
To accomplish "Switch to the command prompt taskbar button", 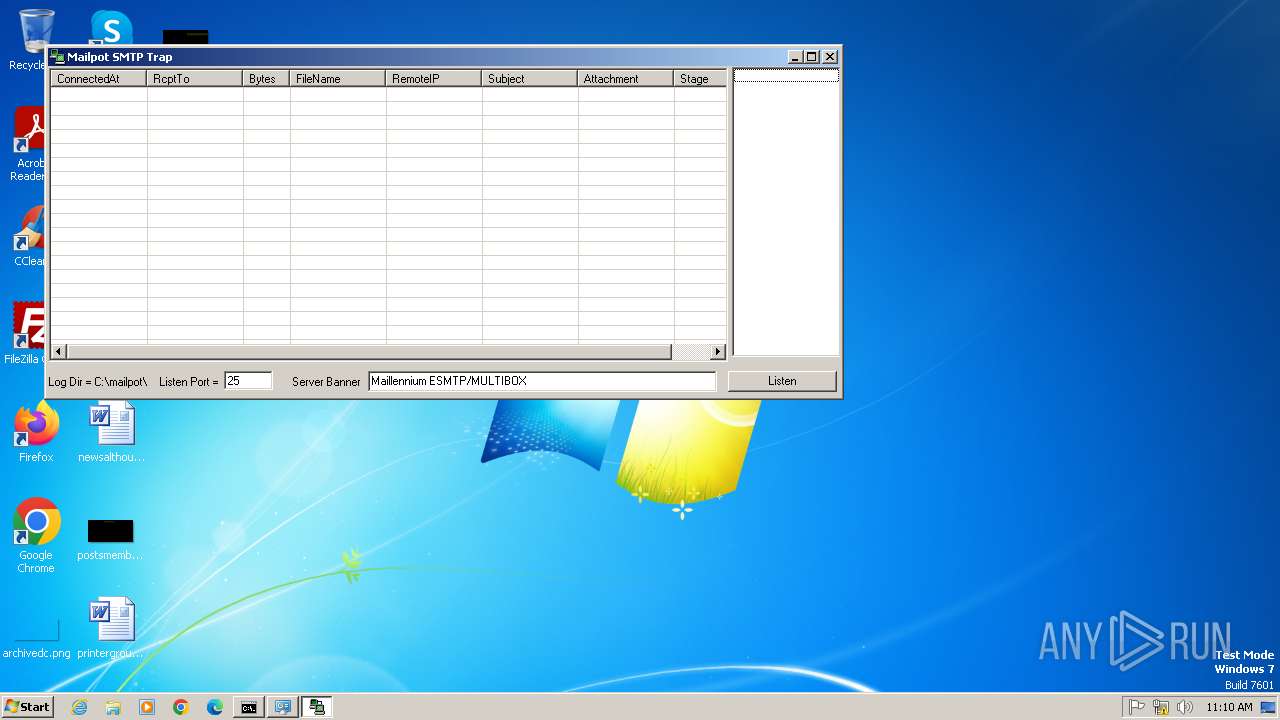I will [x=249, y=707].
